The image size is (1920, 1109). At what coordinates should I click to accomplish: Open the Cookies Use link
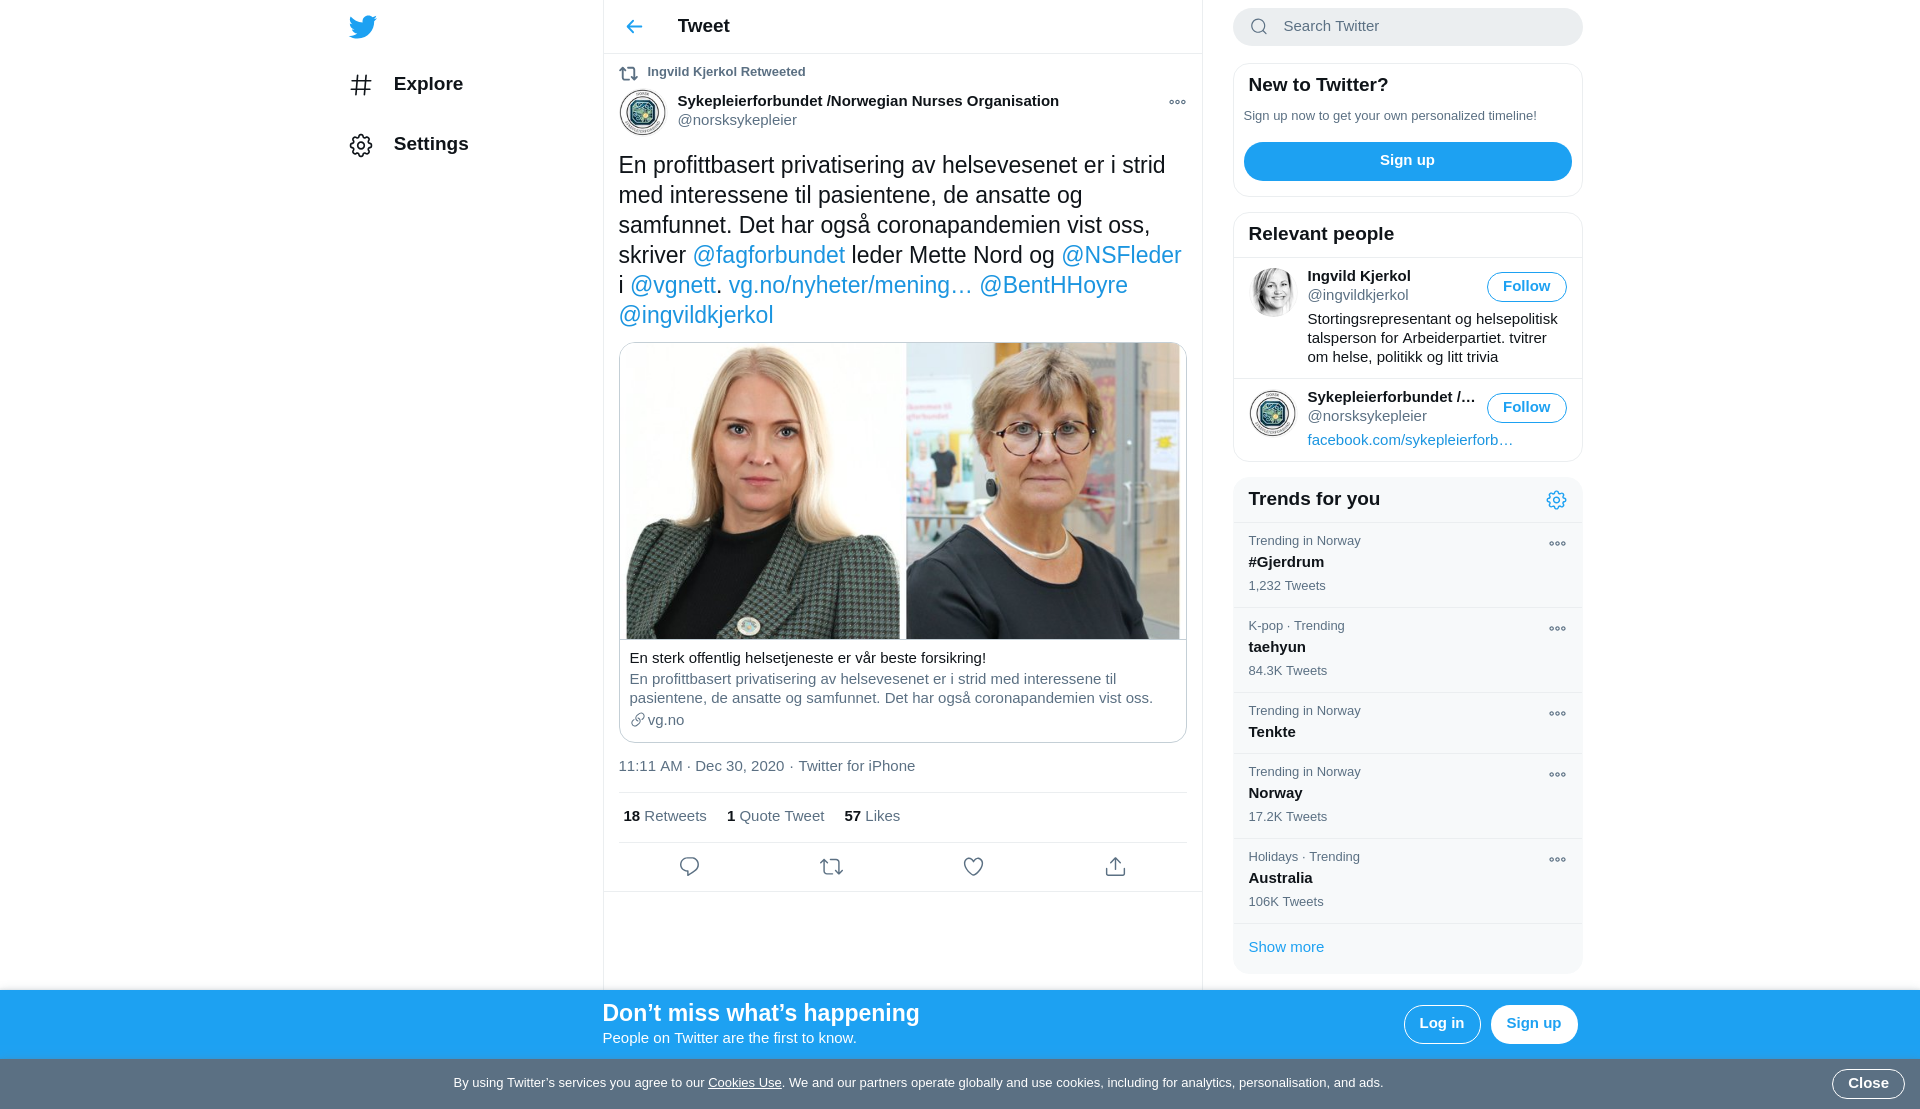(744, 1083)
